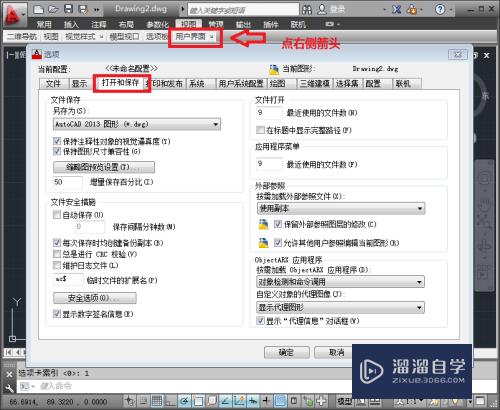Toggle Ortho Mode status bar icon
Image resolution: width=500 pixels, height=410 pixels.
tap(171, 401)
